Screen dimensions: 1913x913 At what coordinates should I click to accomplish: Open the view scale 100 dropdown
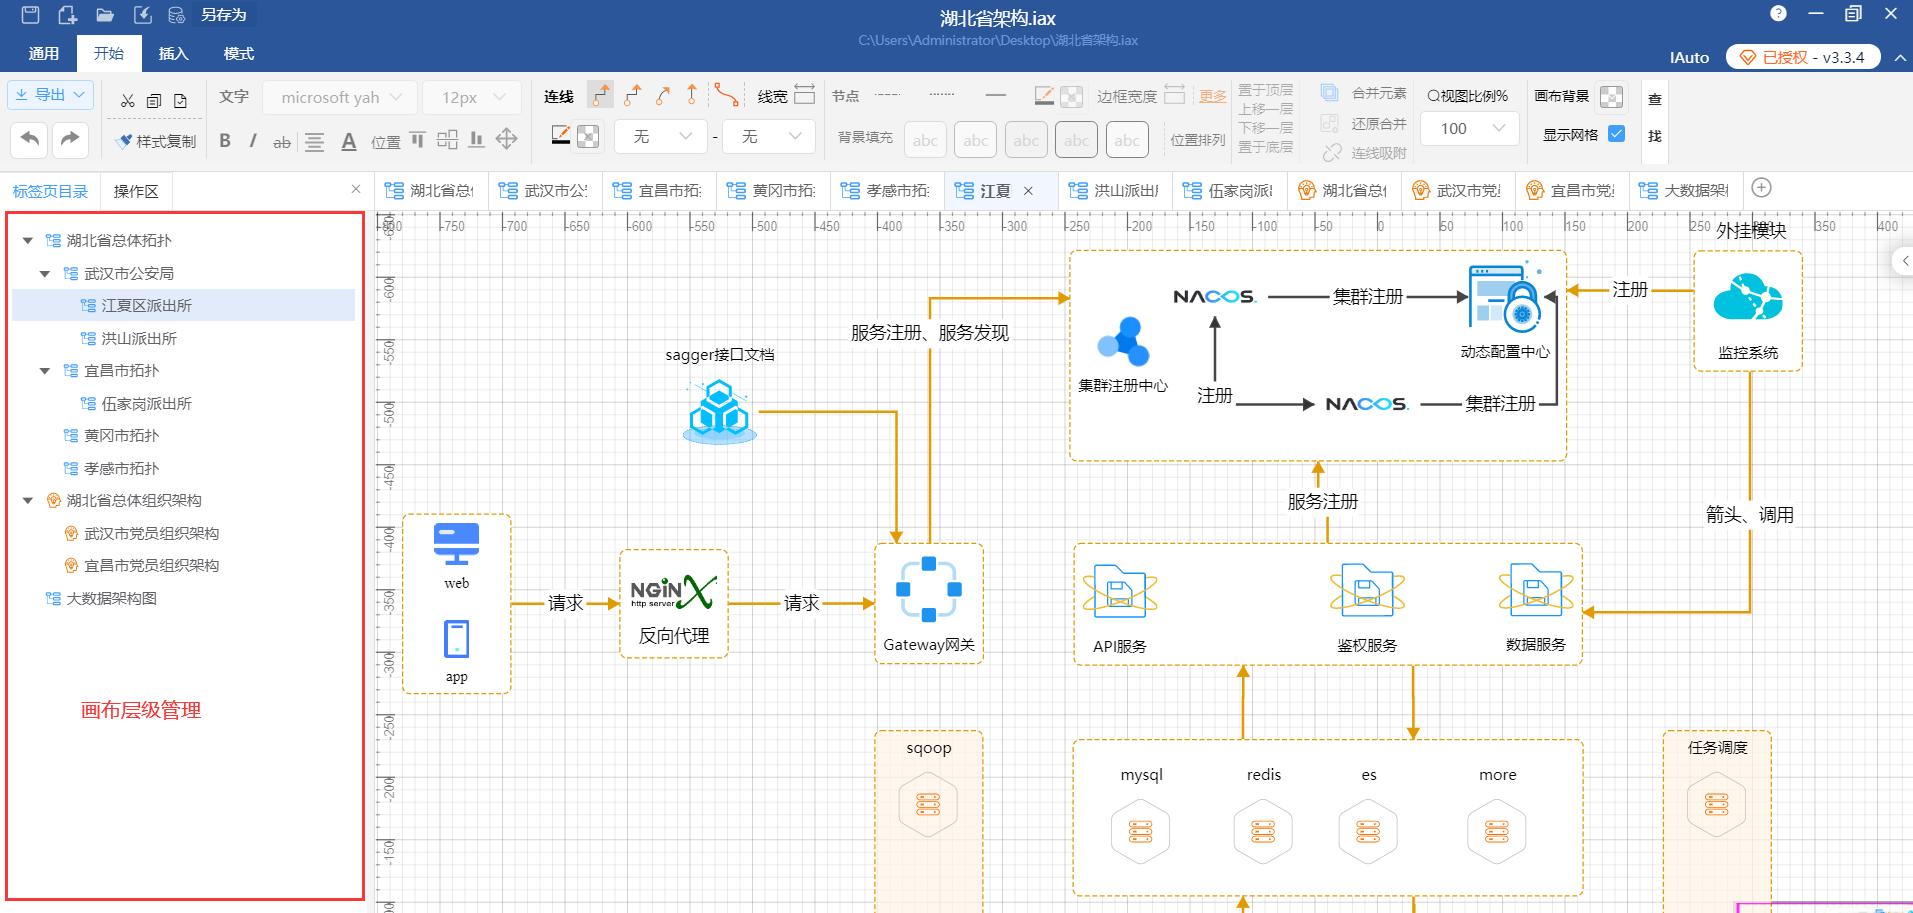click(x=1469, y=128)
